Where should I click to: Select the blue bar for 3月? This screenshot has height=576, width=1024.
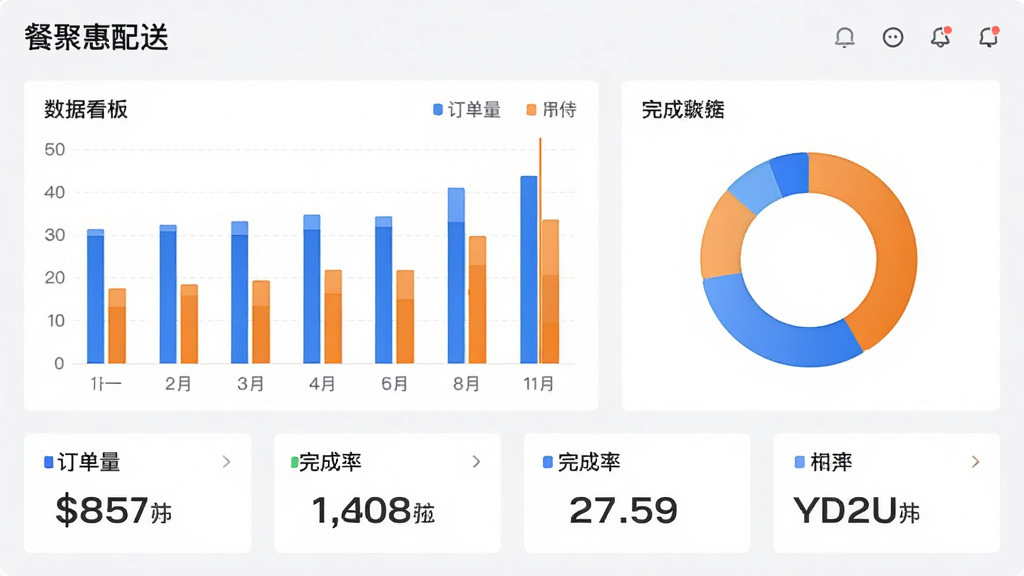pos(240,293)
